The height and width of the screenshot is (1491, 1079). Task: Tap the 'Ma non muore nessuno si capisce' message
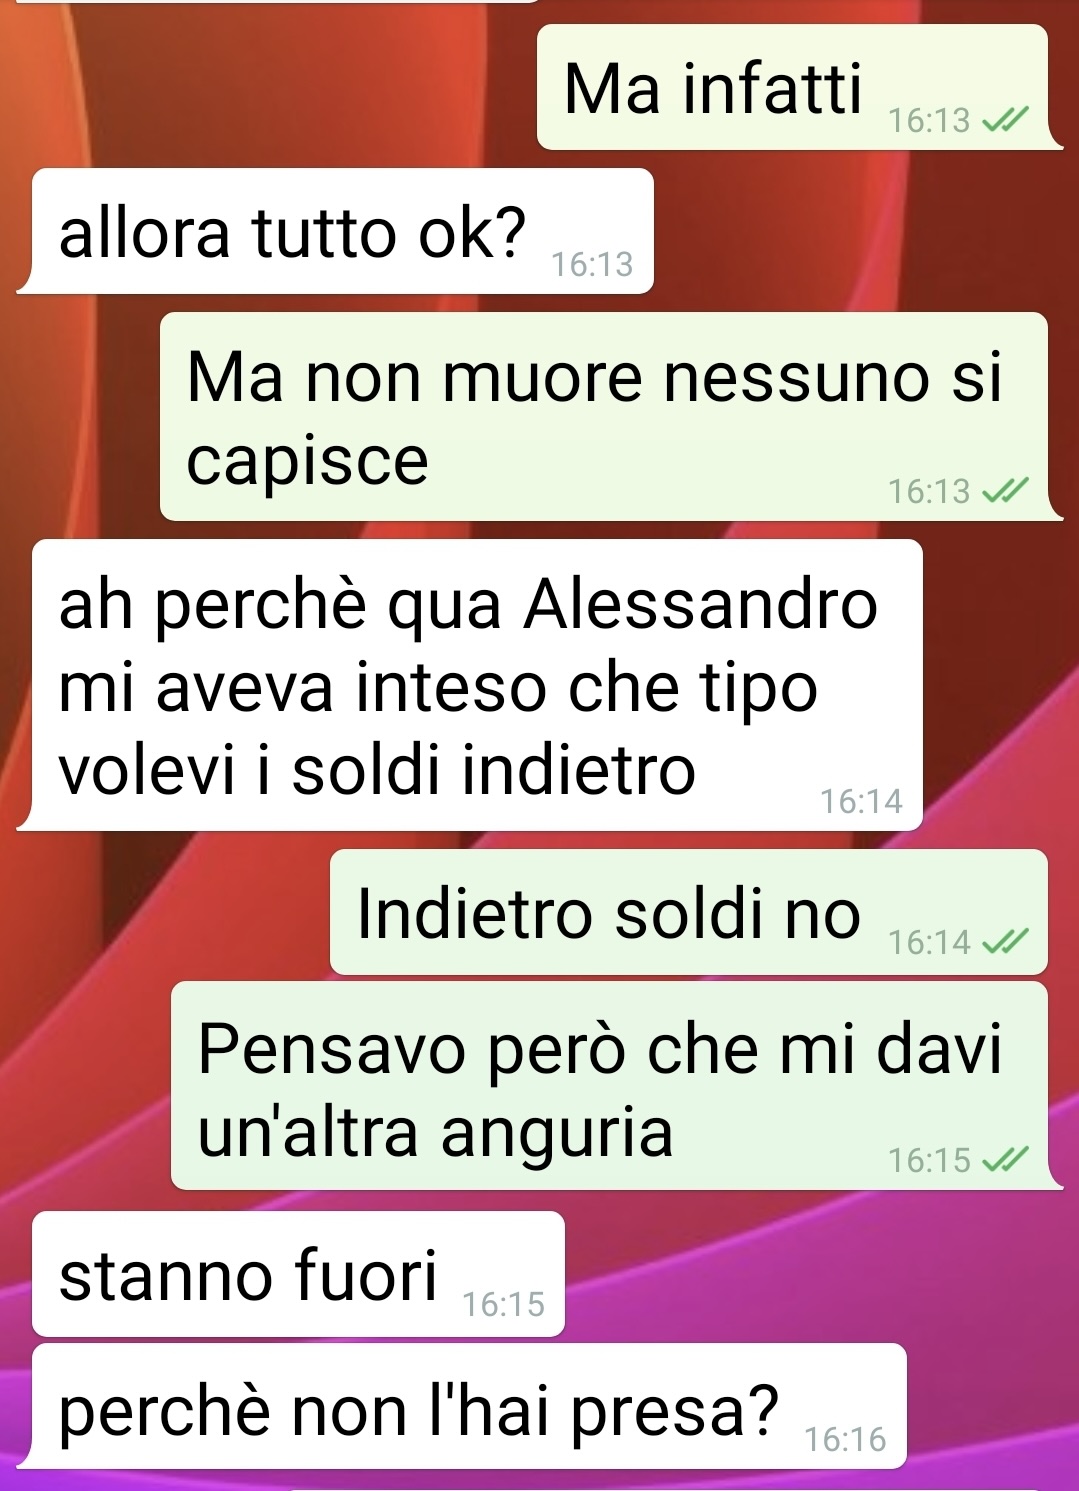pos(604,416)
